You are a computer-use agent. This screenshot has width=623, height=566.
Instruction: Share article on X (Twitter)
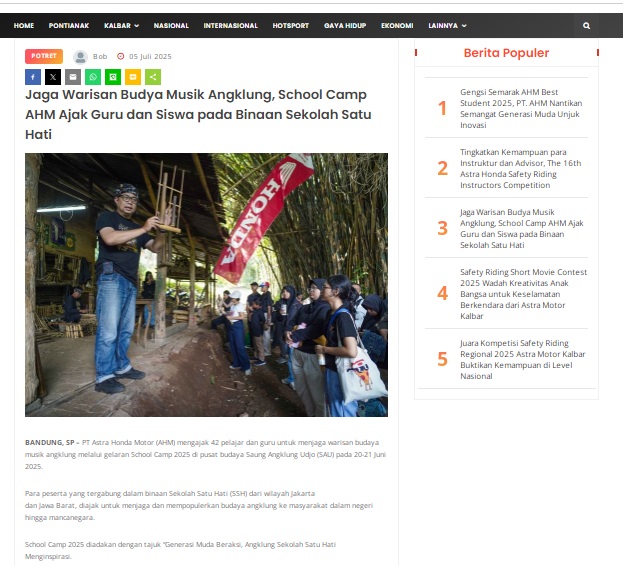tap(53, 77)
